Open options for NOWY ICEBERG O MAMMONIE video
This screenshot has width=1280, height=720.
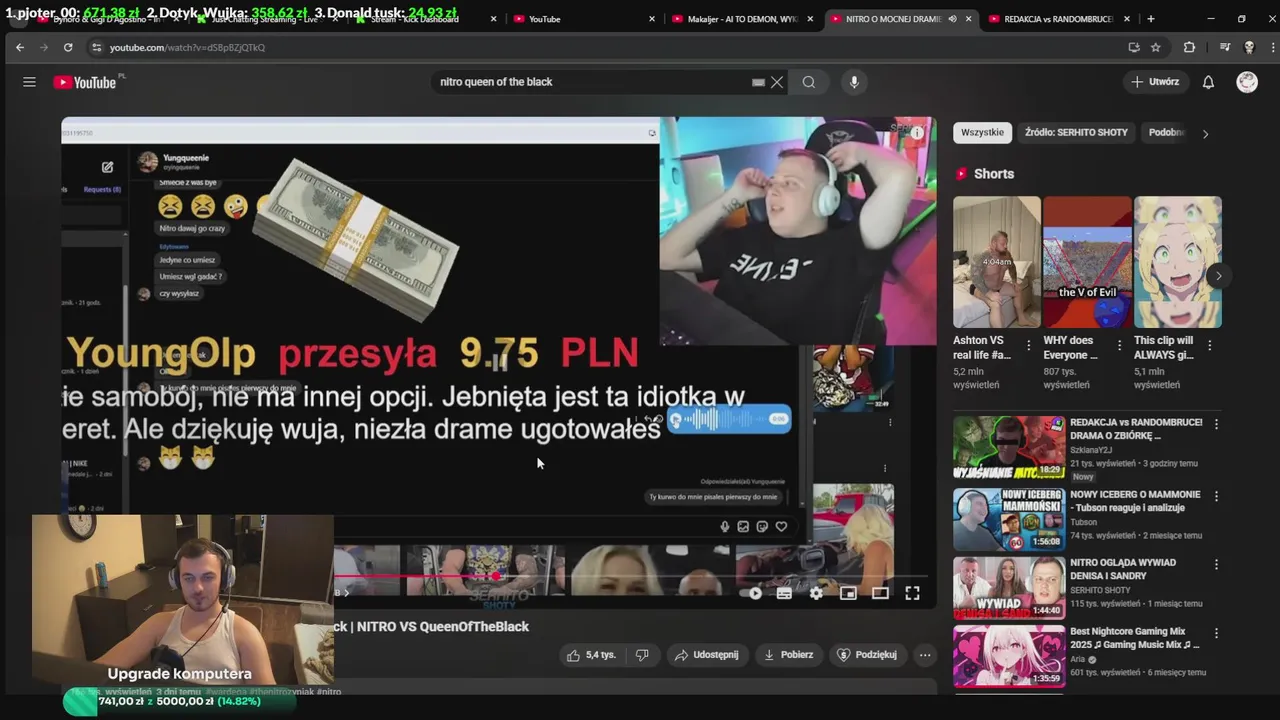point(1216,496)
